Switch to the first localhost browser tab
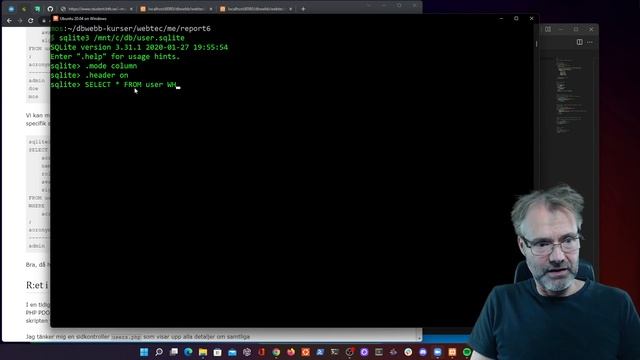The image size is (640, 360). (x=176, y=9)
